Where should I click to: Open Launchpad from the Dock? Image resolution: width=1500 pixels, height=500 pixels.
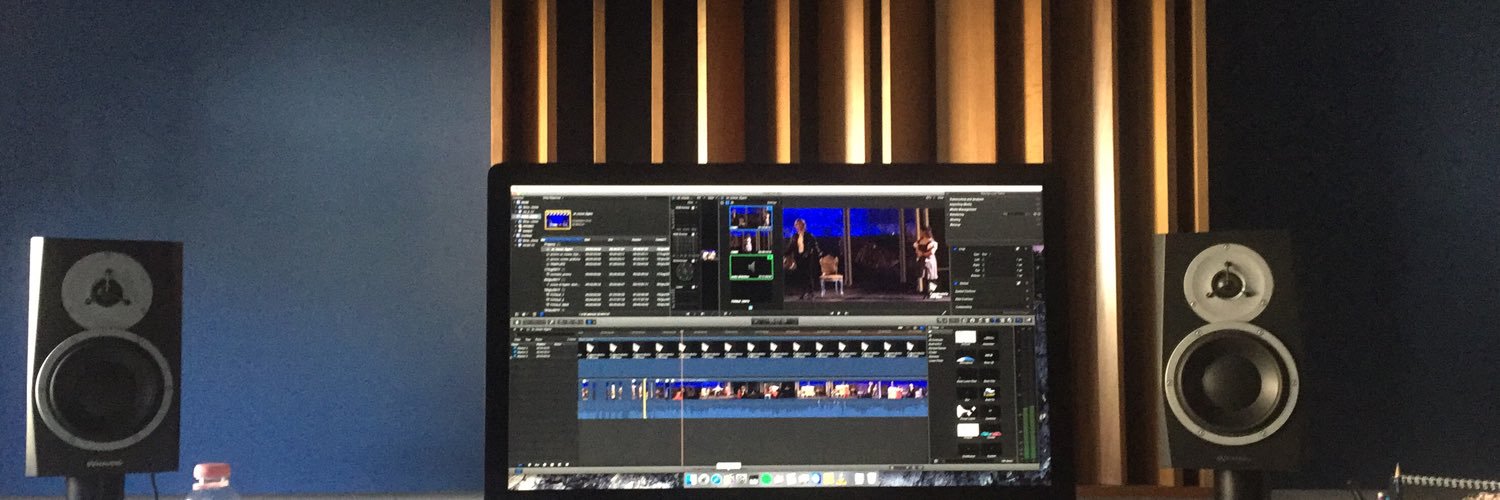point(704,479)
